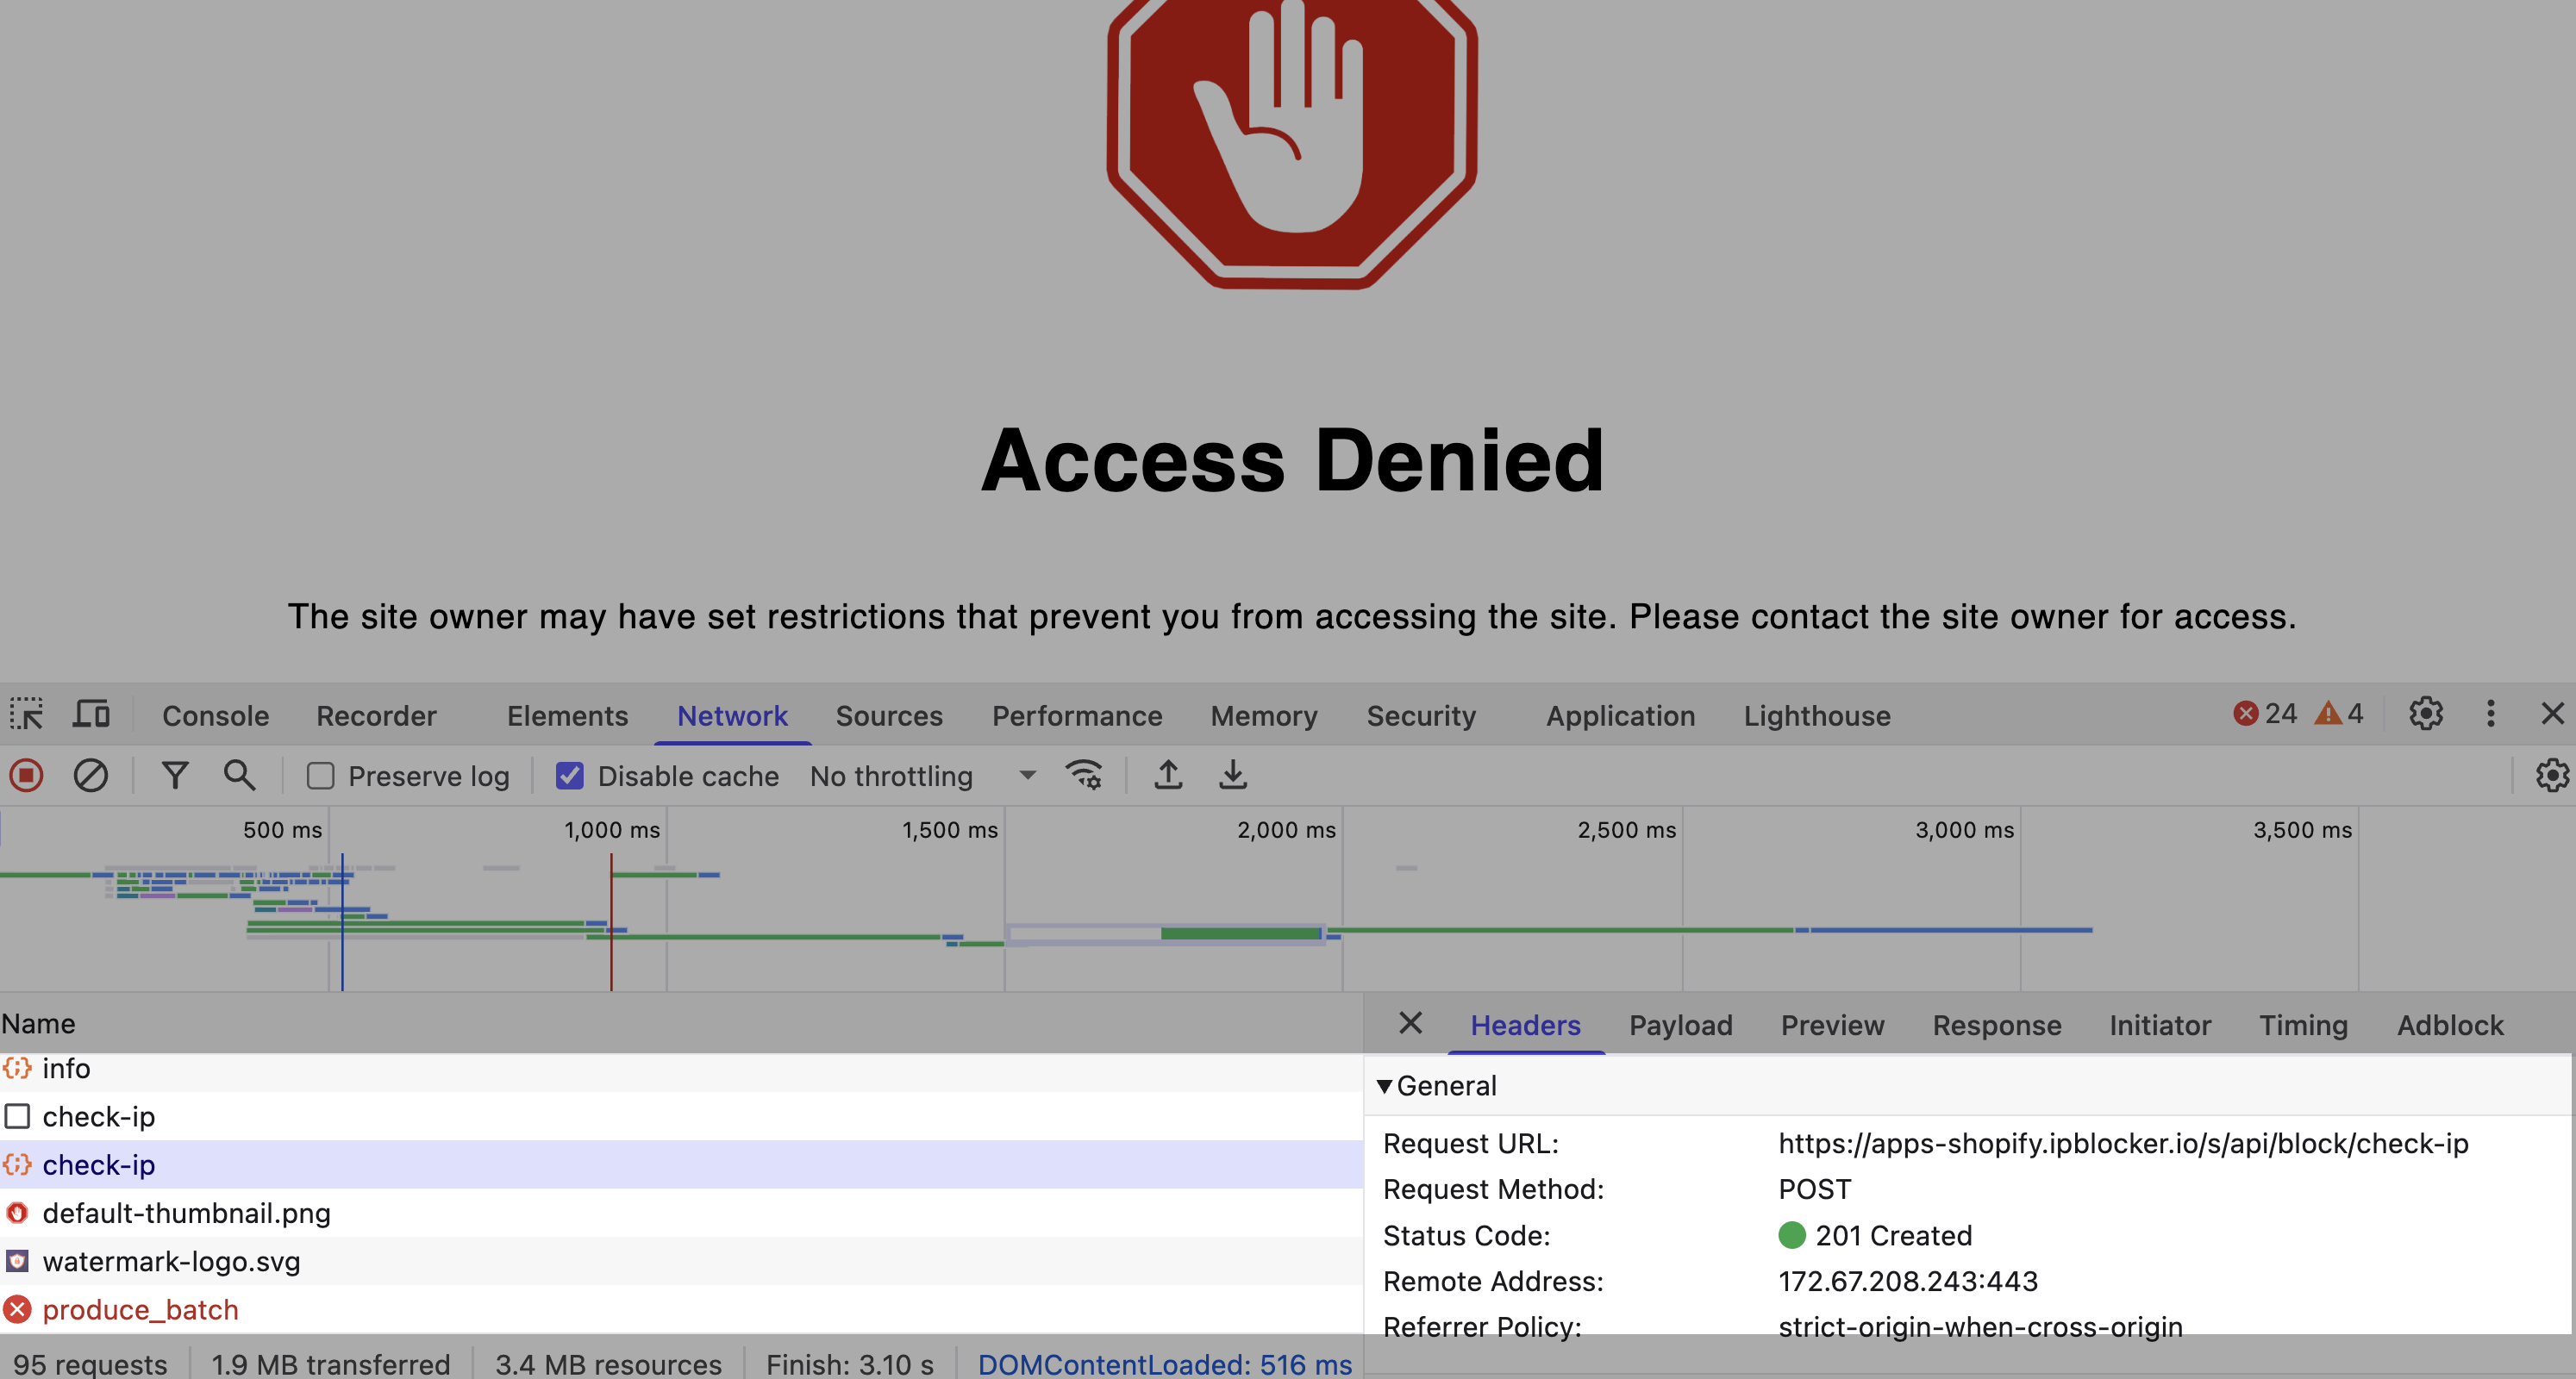2576x1379 pixels.
Task: Click the 4 warnings badge
Action: pos(2339,714)
